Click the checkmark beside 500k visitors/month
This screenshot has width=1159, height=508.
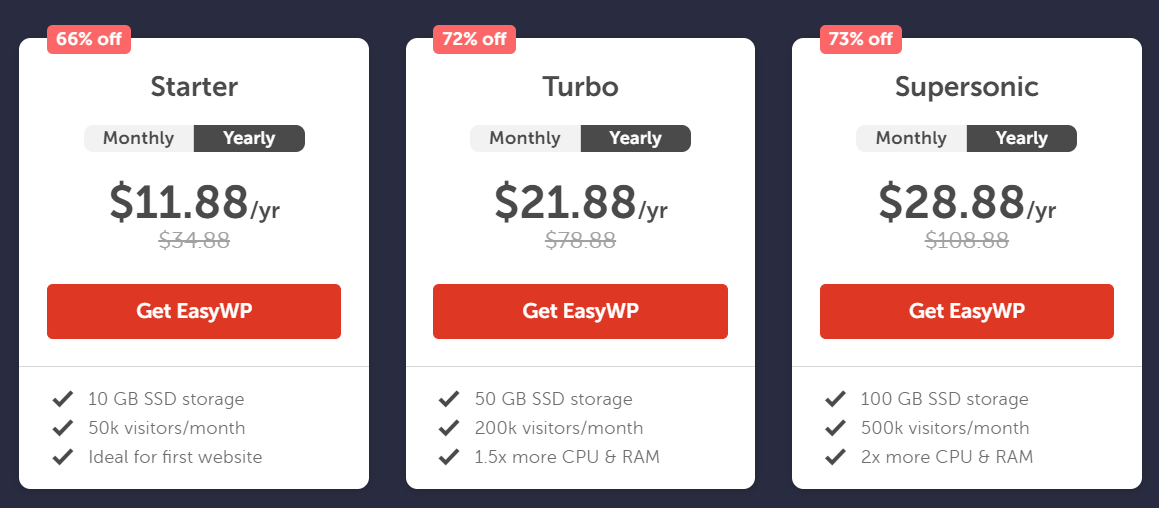[x=835, y=428]
